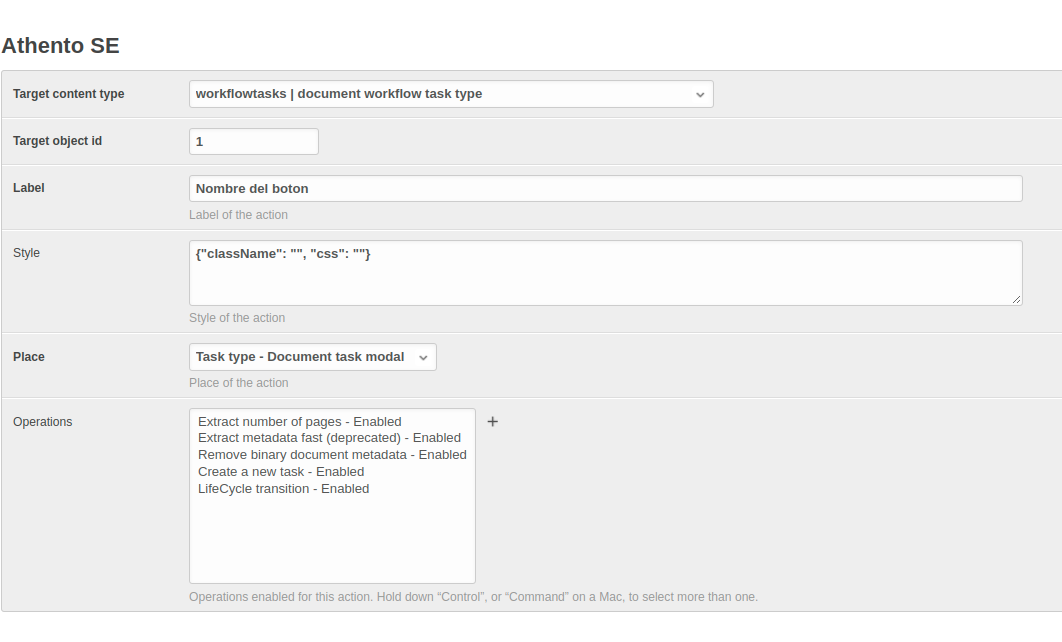The width and height of the screenshot is (1062, 642).
Task: Select "Create a new task - Enabled" operation
Action: [281, 472]
